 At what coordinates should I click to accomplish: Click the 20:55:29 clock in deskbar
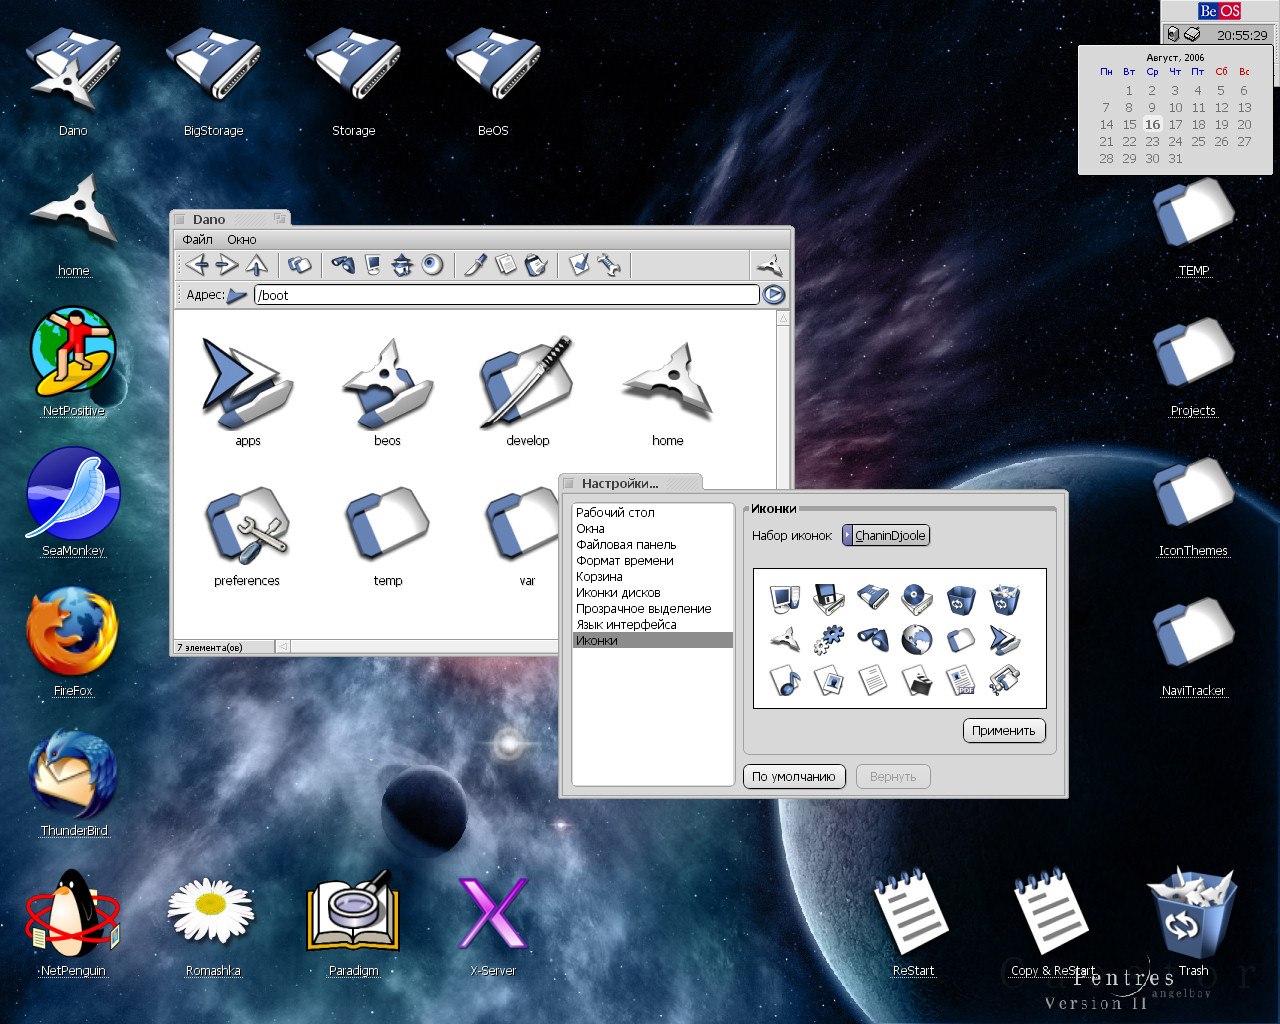1242,35
